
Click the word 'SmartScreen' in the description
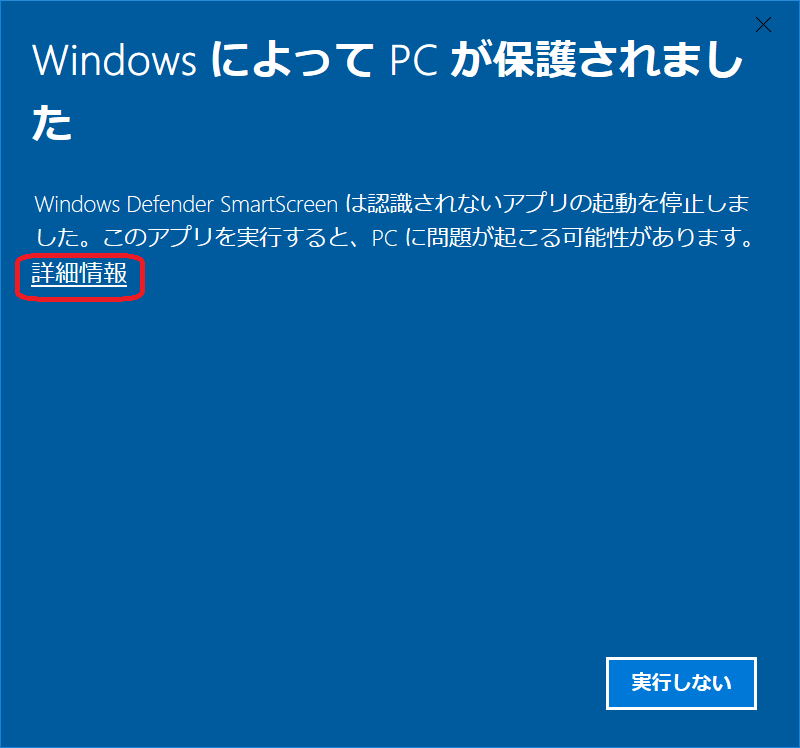[x=279, y=204]
